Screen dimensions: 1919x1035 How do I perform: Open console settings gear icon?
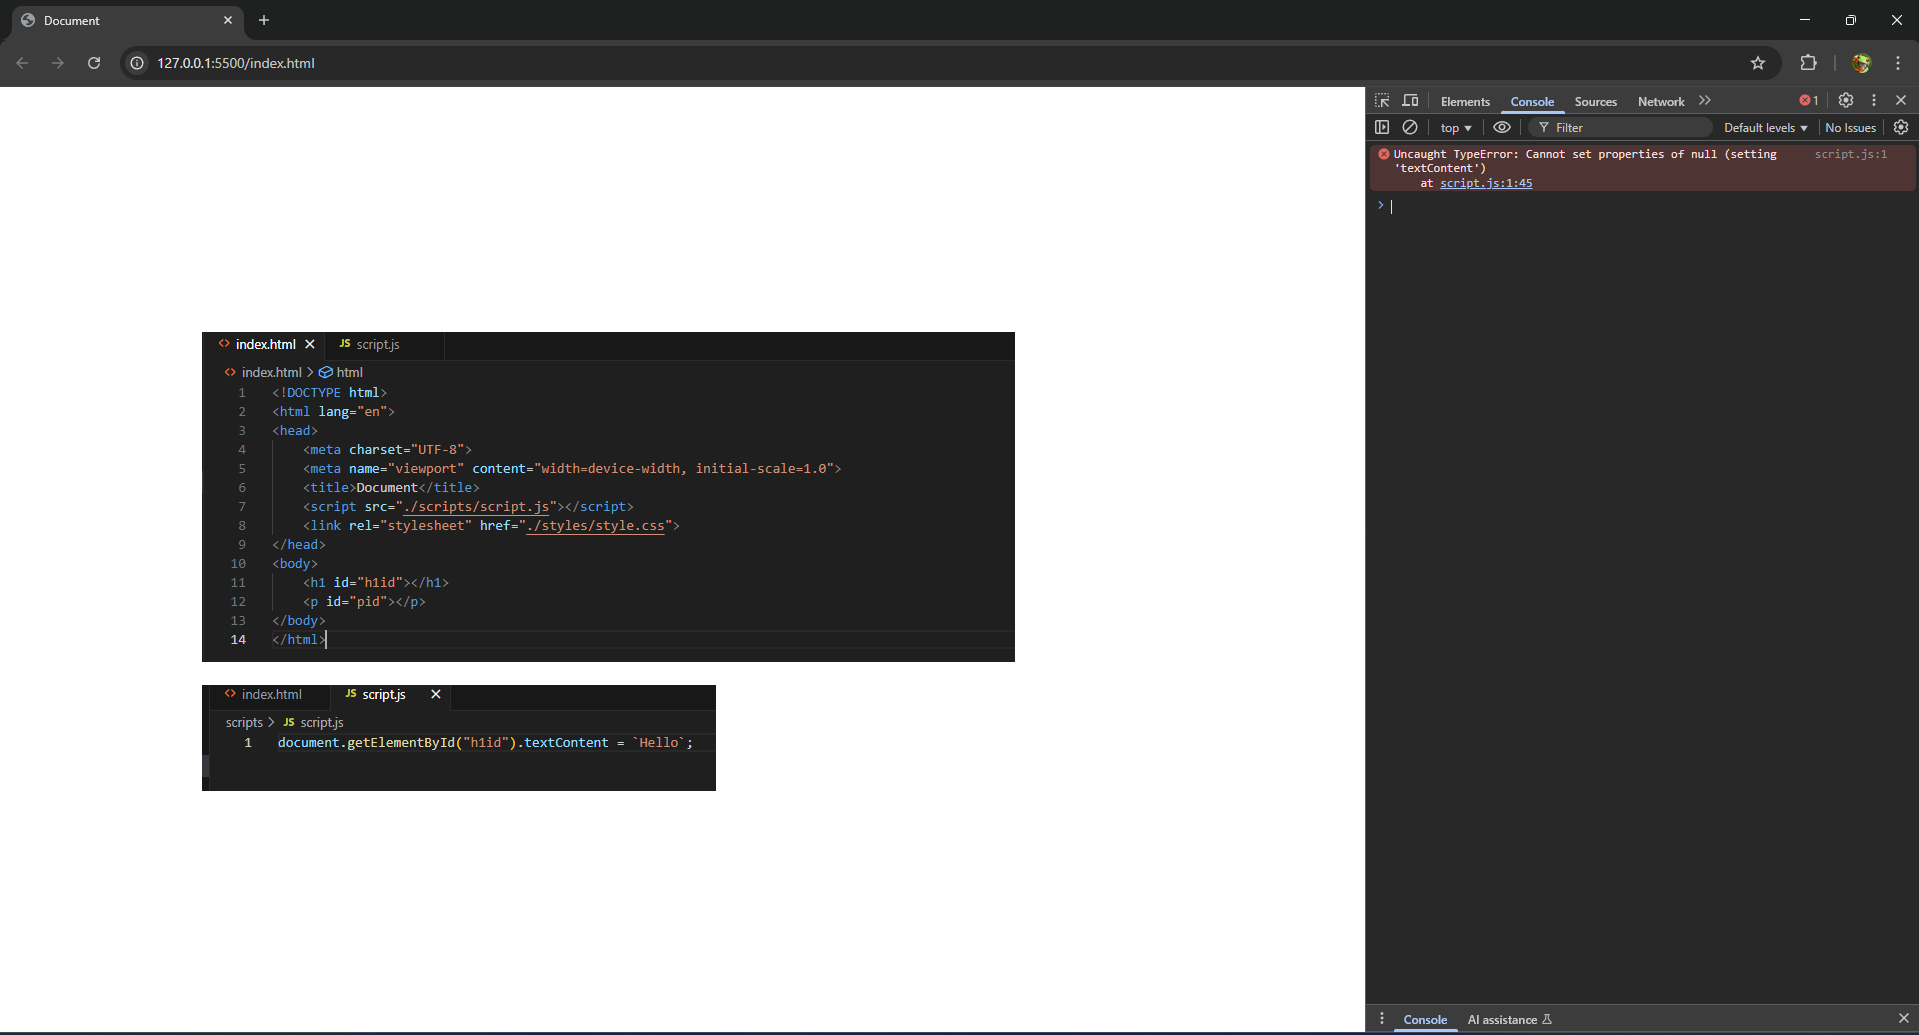point(1901,127)
